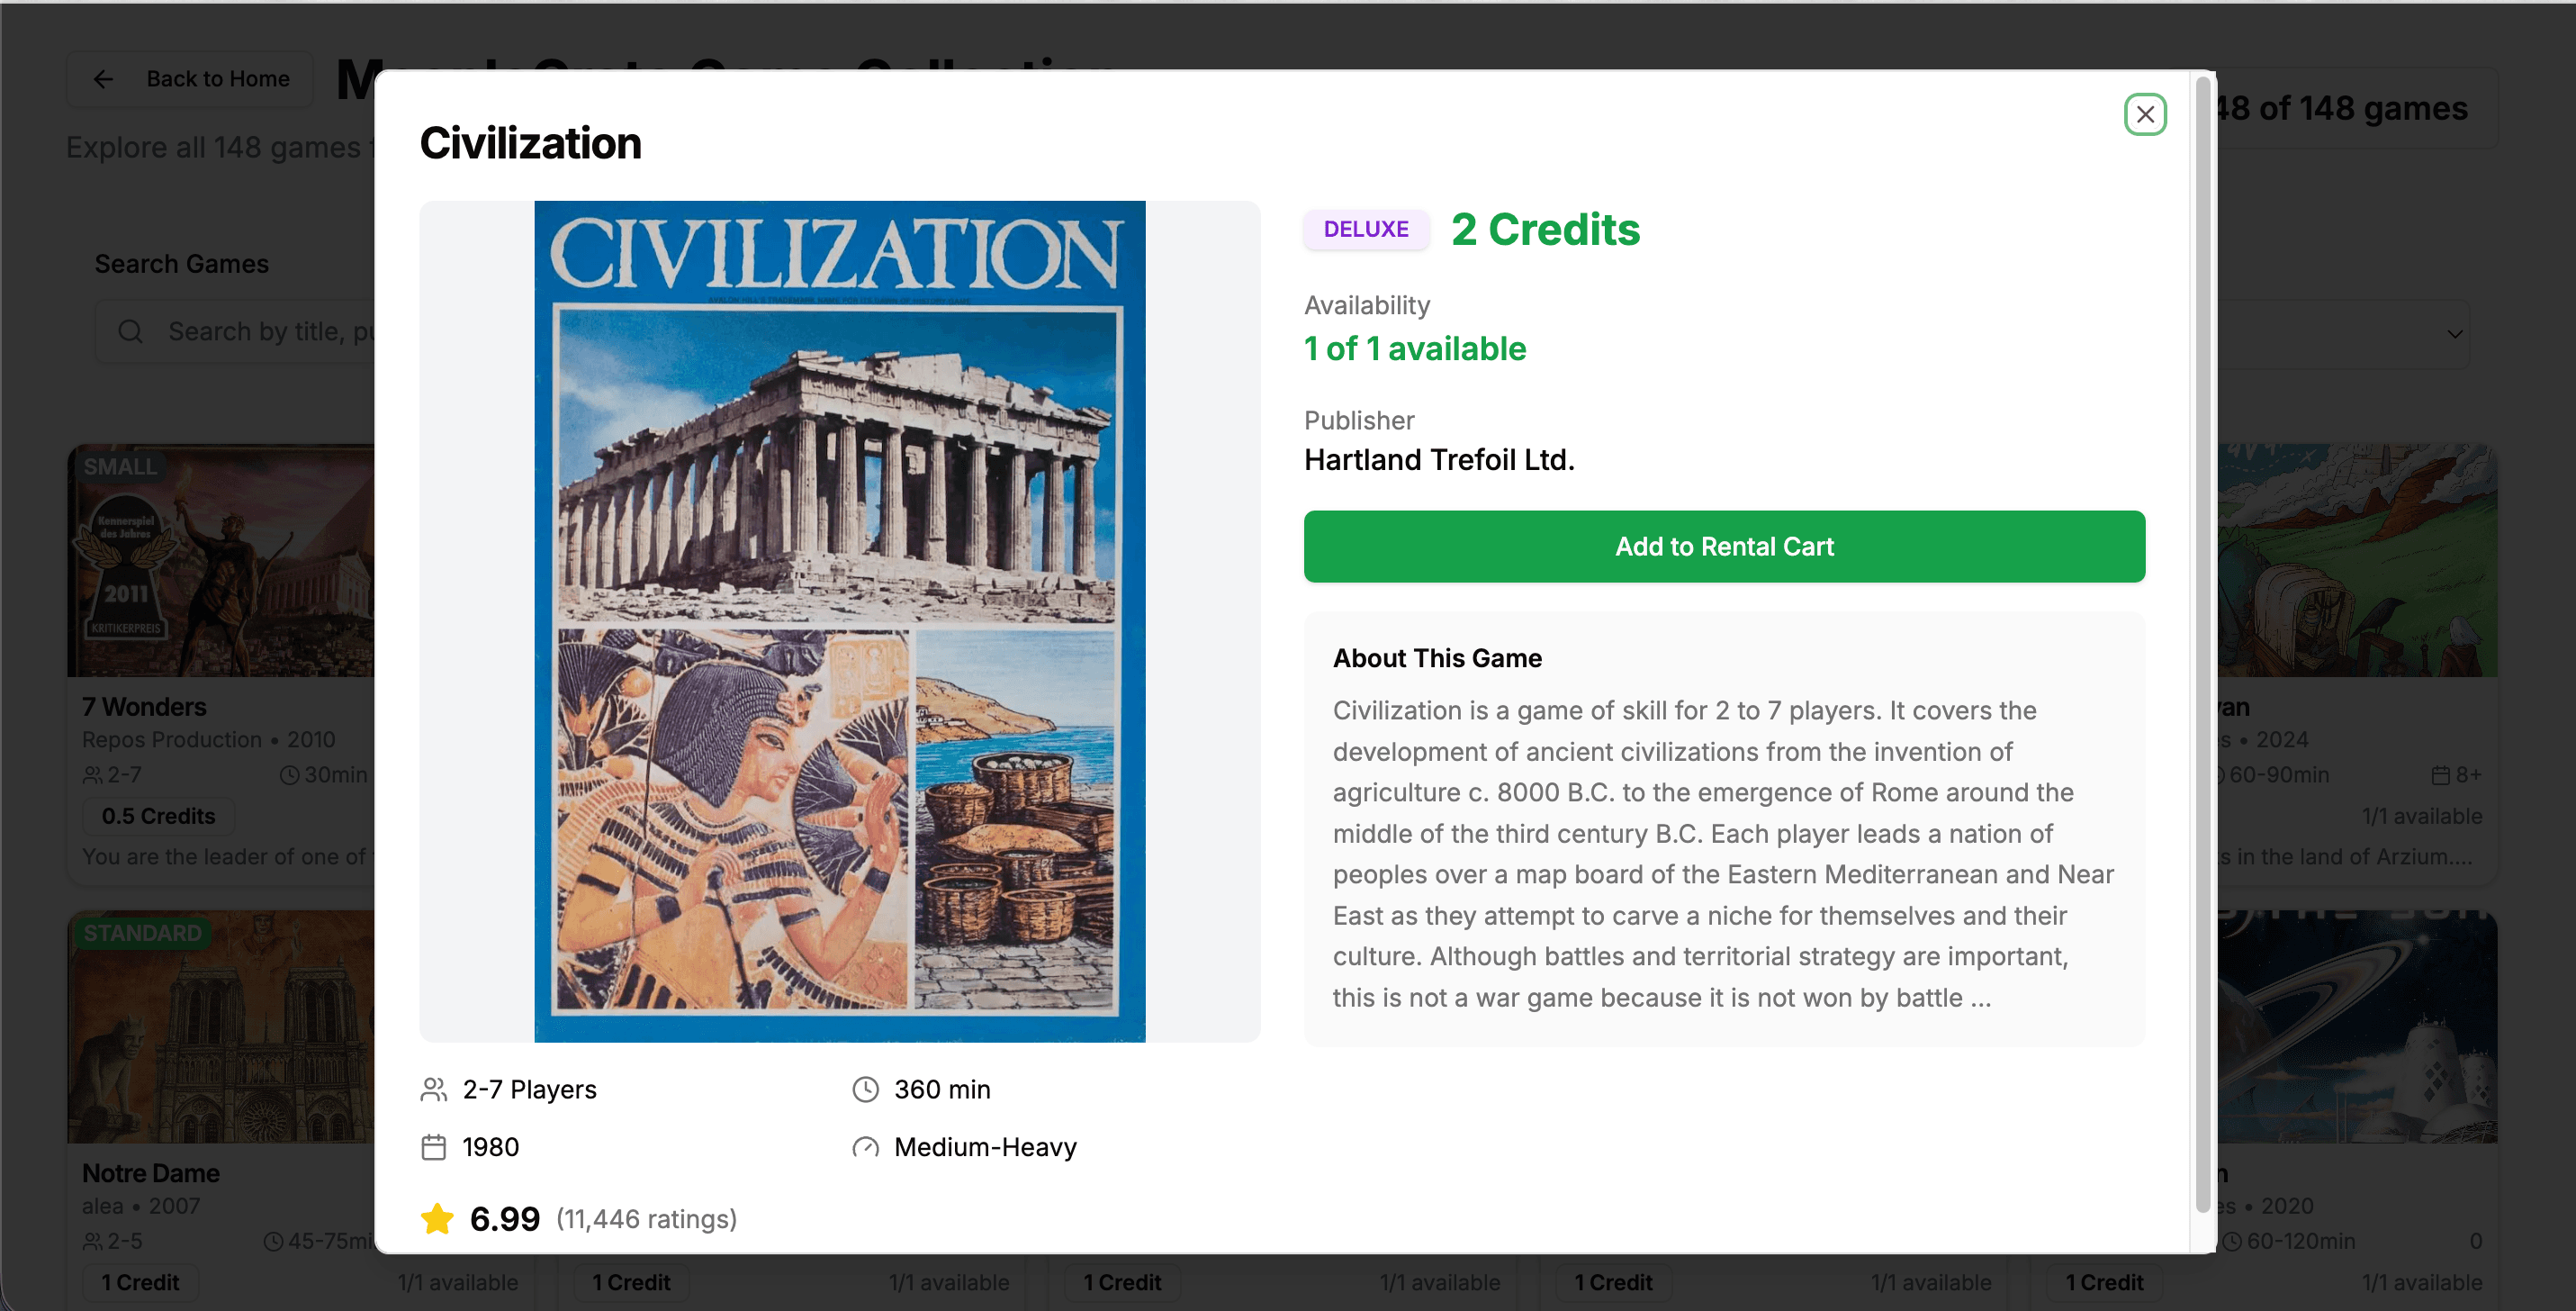The height and width of the screenshot is (1311, 2576).
Task: Open the 7 Wonders game card image
Action: click(221, 560)
